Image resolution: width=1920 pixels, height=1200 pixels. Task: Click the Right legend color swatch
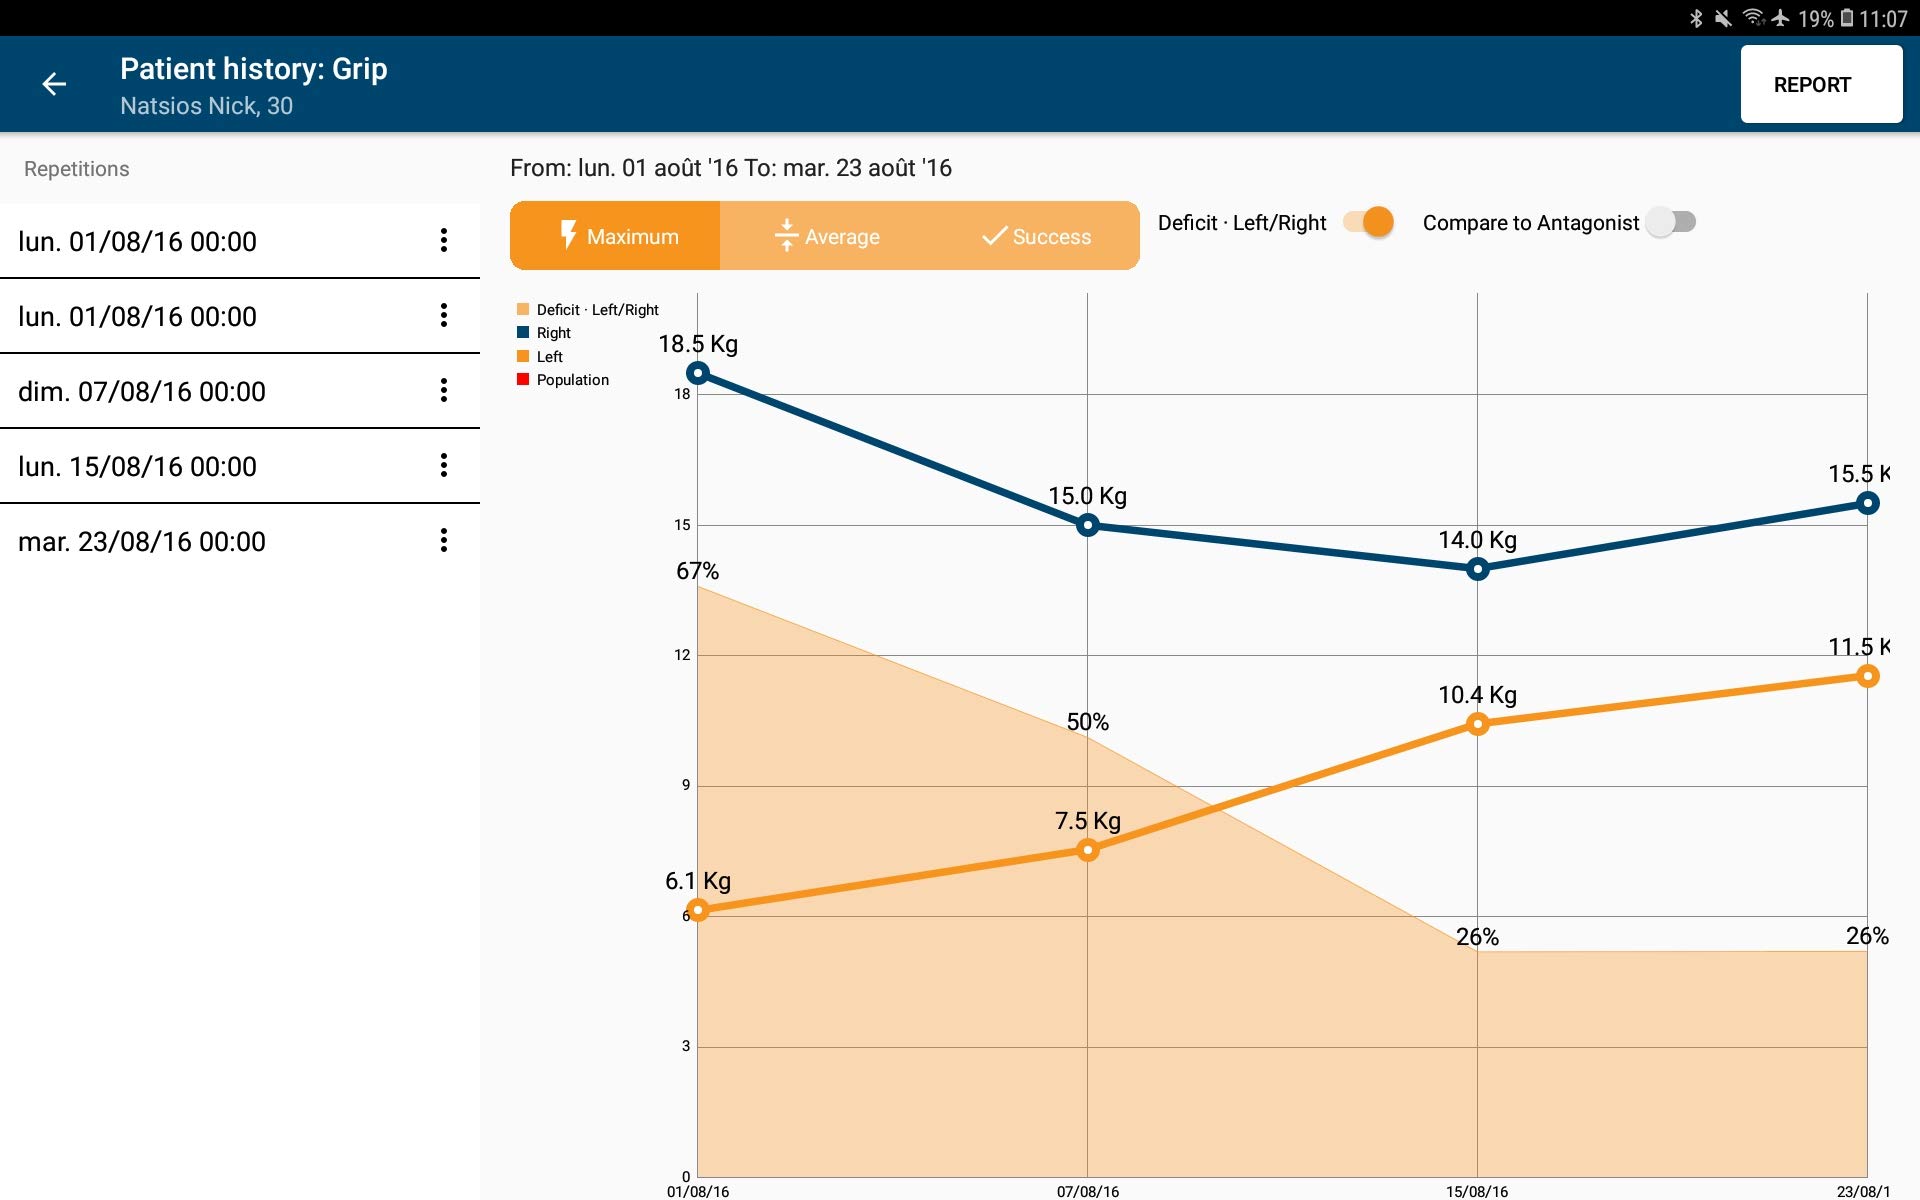click(523, 333)
